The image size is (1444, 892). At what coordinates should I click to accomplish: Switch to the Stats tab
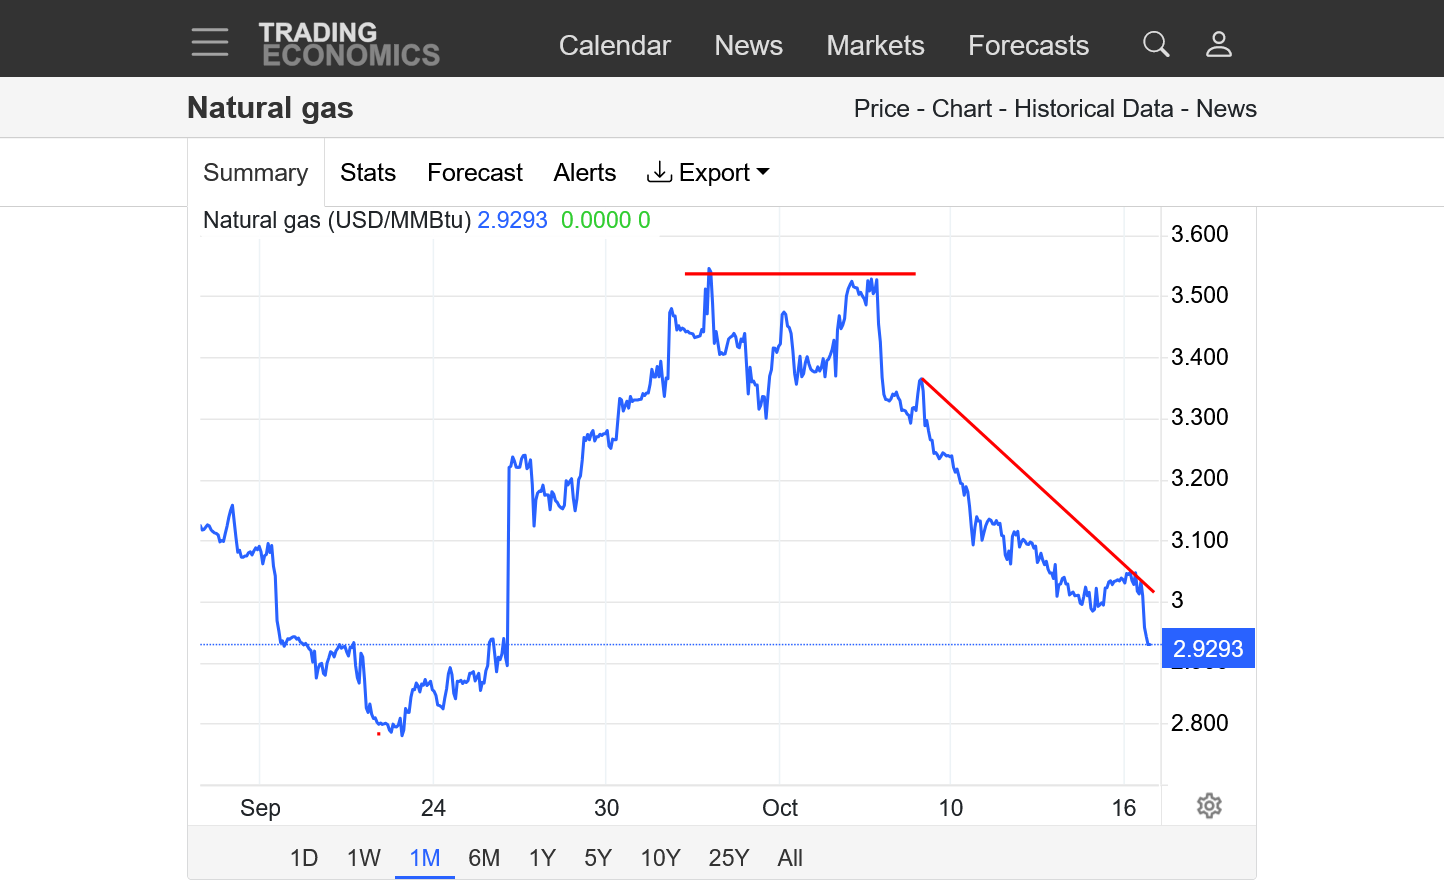point(368,173)
